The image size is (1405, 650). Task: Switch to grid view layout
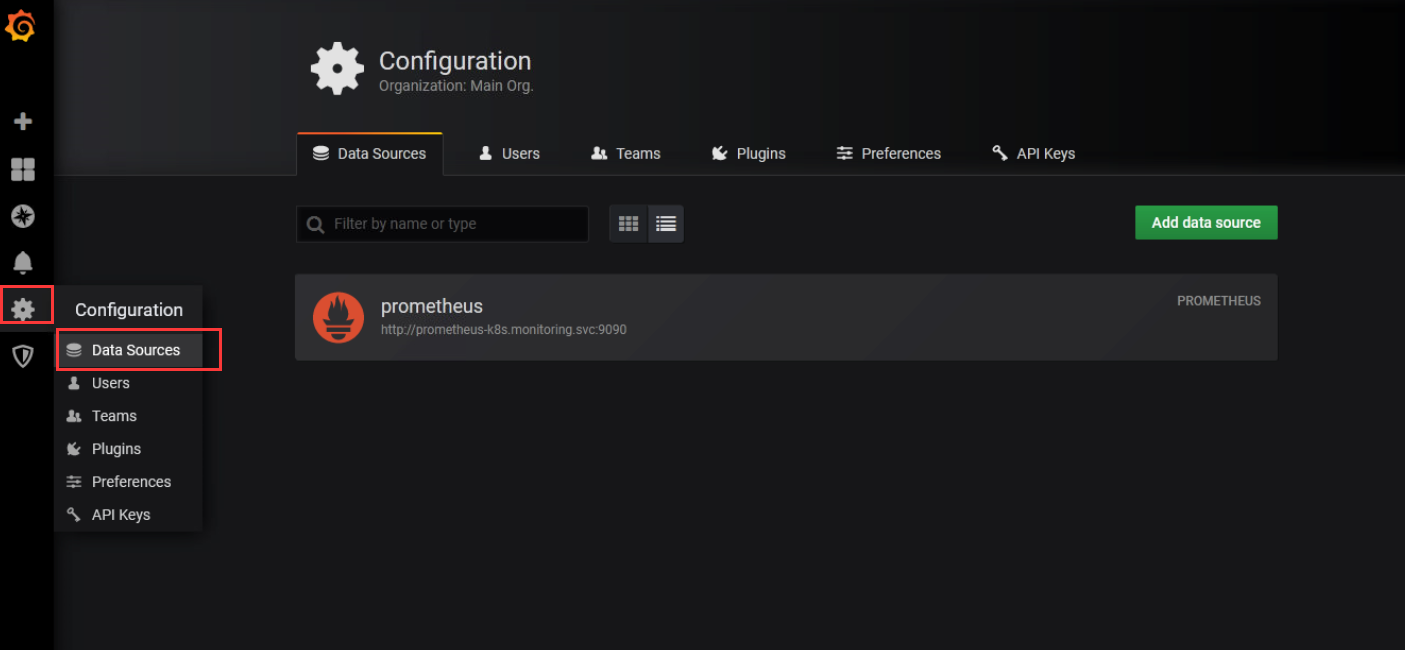click(628, 224)
